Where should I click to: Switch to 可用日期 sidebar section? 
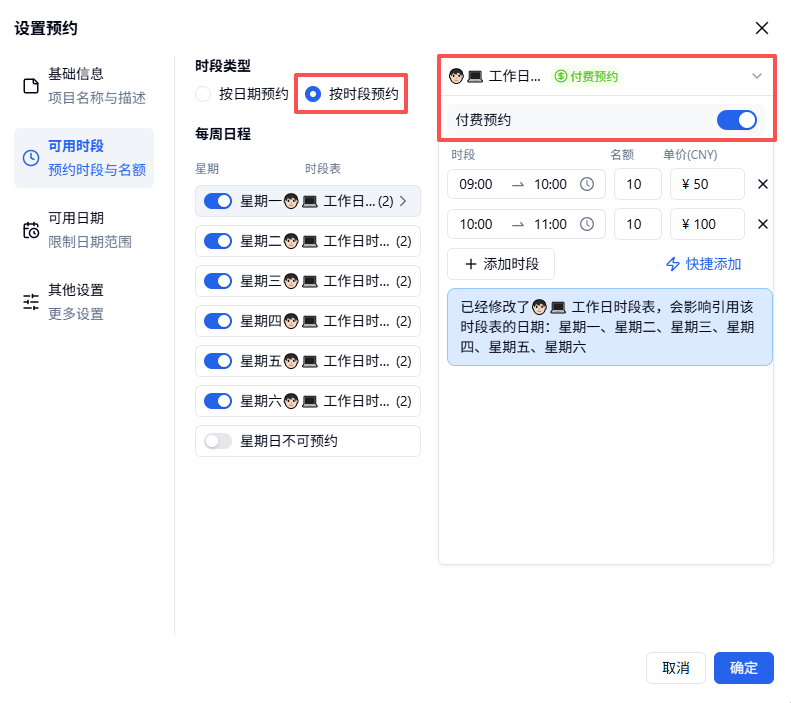84,230
